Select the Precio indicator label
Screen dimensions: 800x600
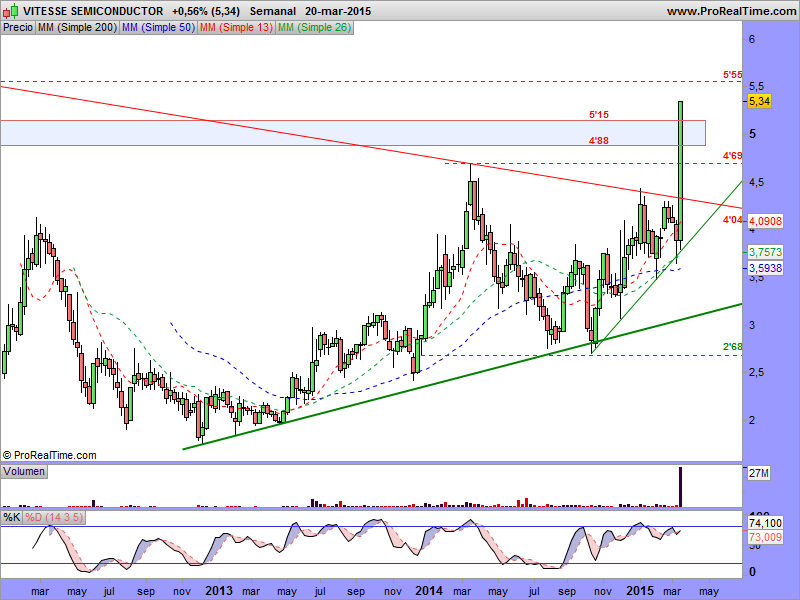click(x=18, y=28)
